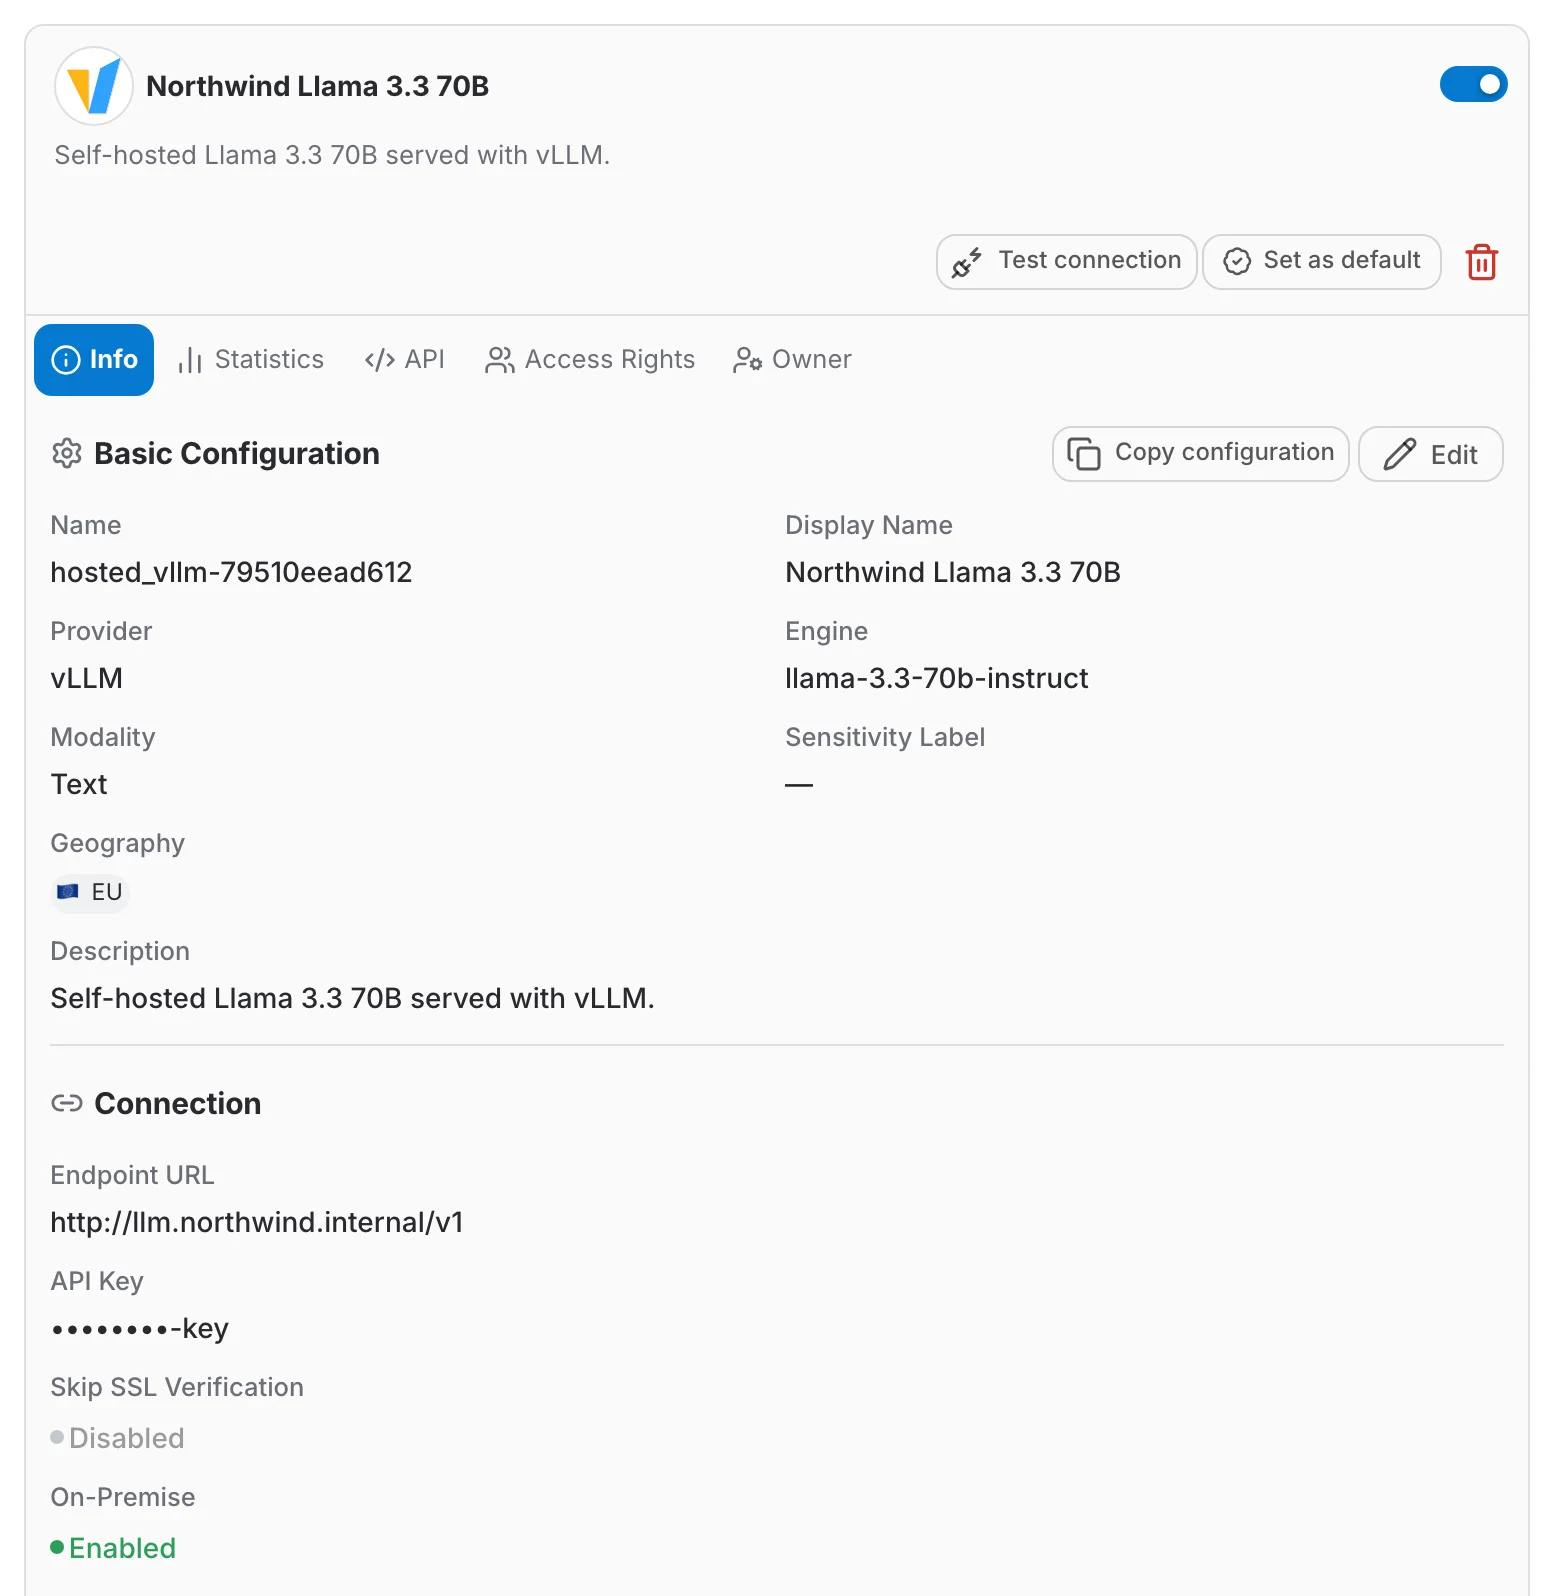
Task: Switch to the Statistics tab
Action: [250, 360]
